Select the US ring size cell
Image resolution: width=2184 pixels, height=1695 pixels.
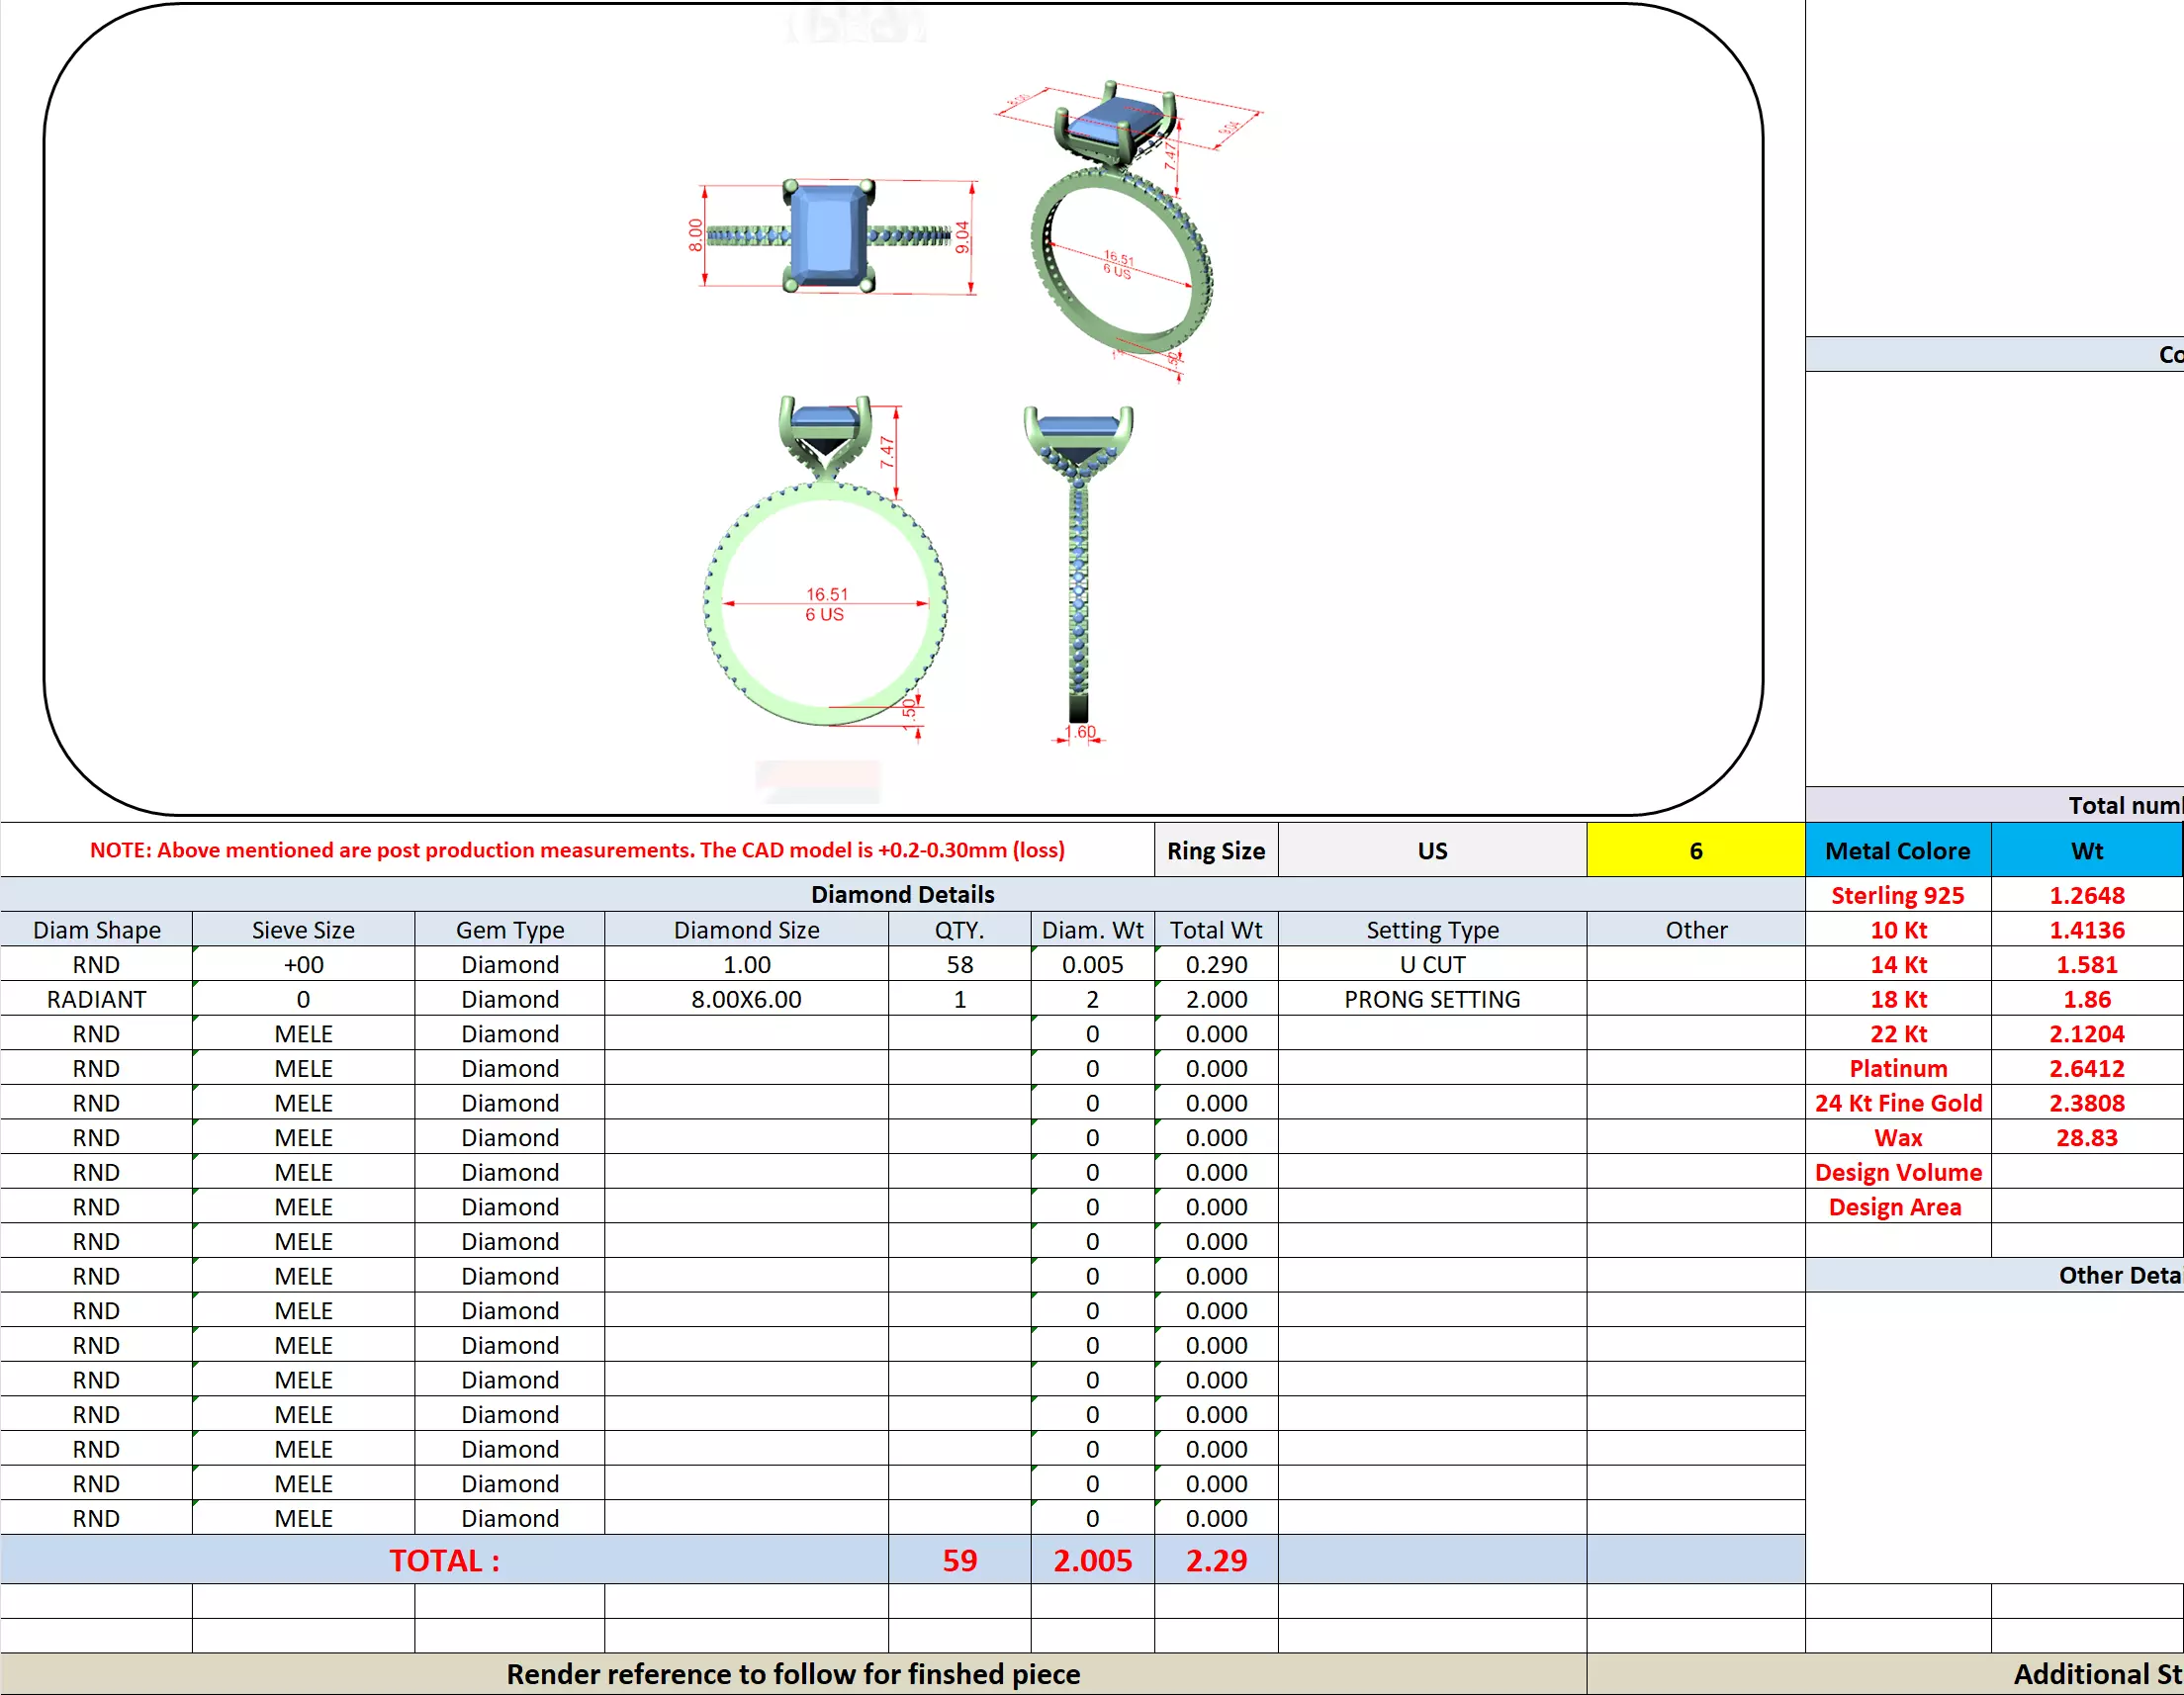click(x=1431, y=850)
